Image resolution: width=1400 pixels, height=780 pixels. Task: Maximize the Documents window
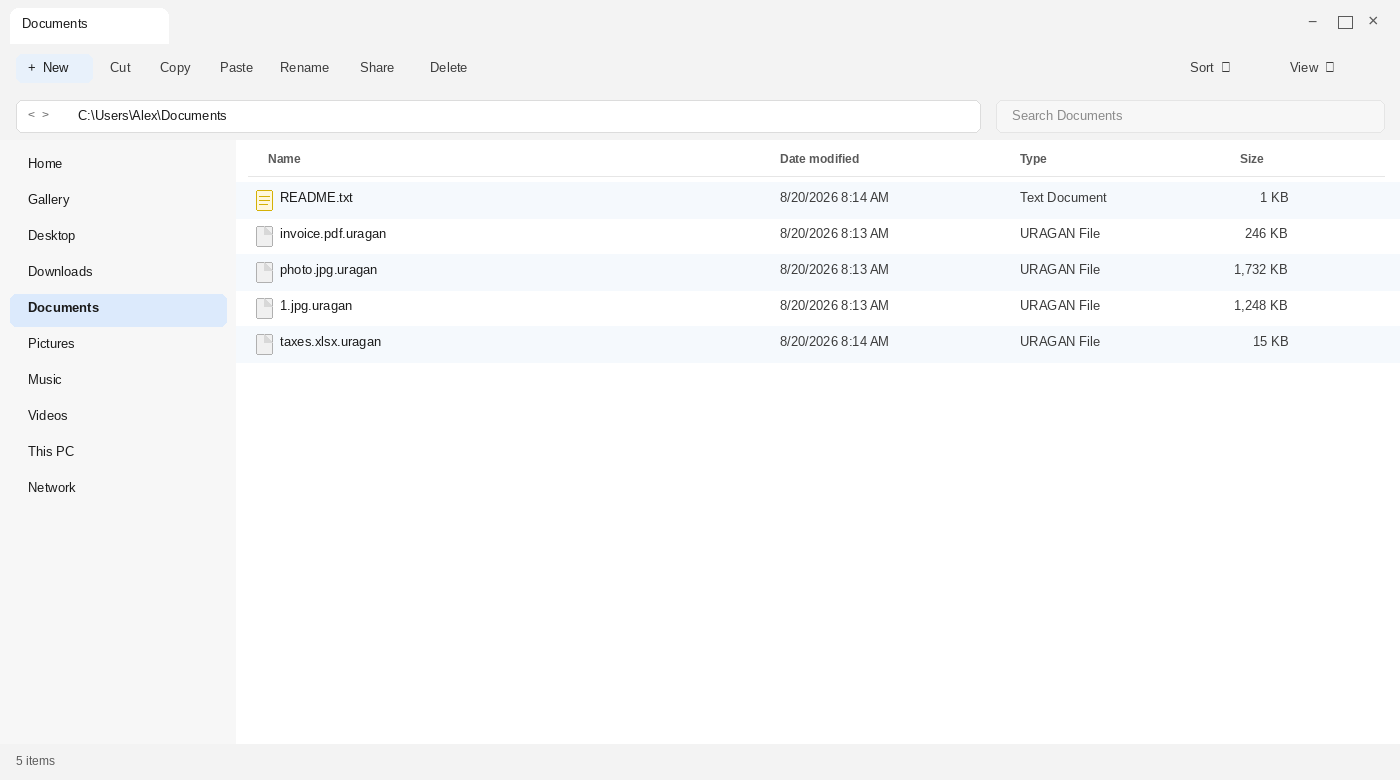(x=1345, y=22)
